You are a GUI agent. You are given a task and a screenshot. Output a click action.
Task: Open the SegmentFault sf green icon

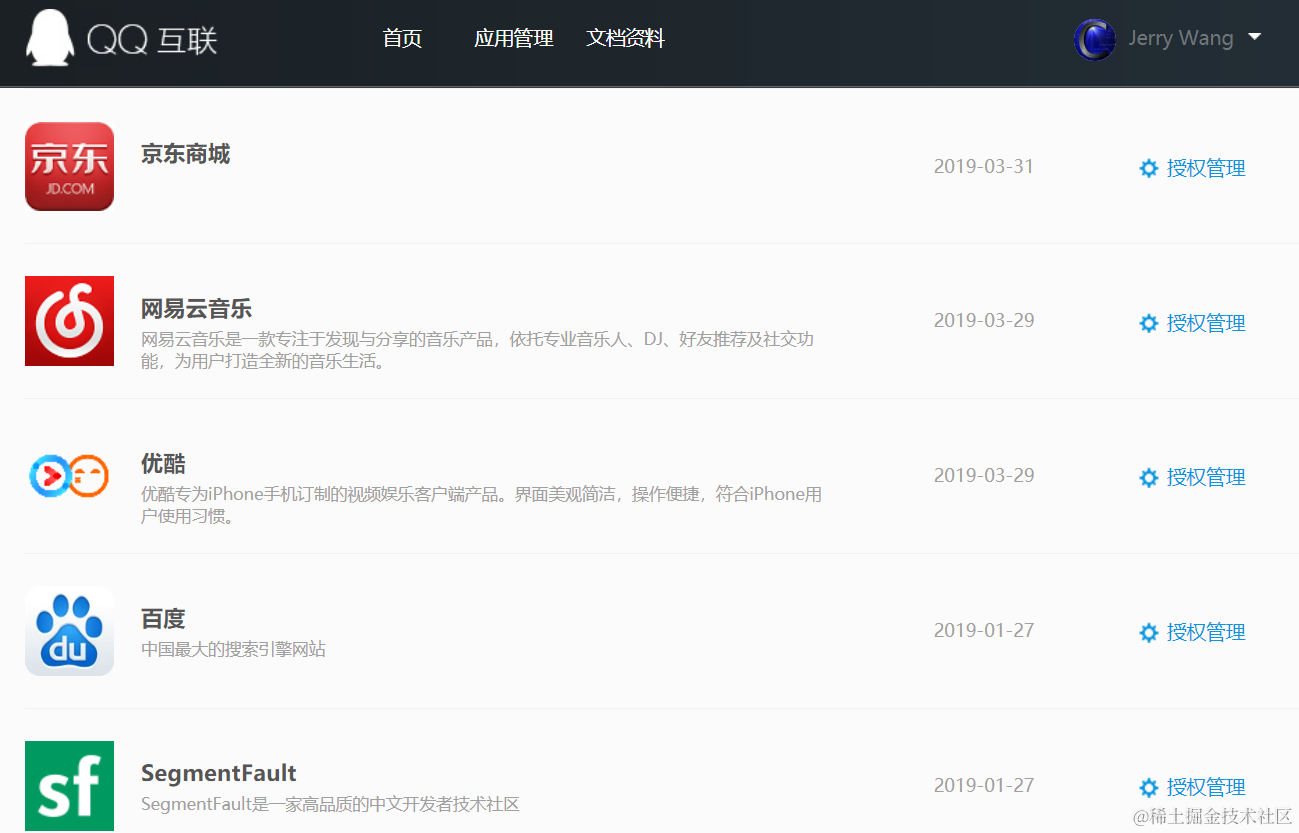[x=69, y=786]
